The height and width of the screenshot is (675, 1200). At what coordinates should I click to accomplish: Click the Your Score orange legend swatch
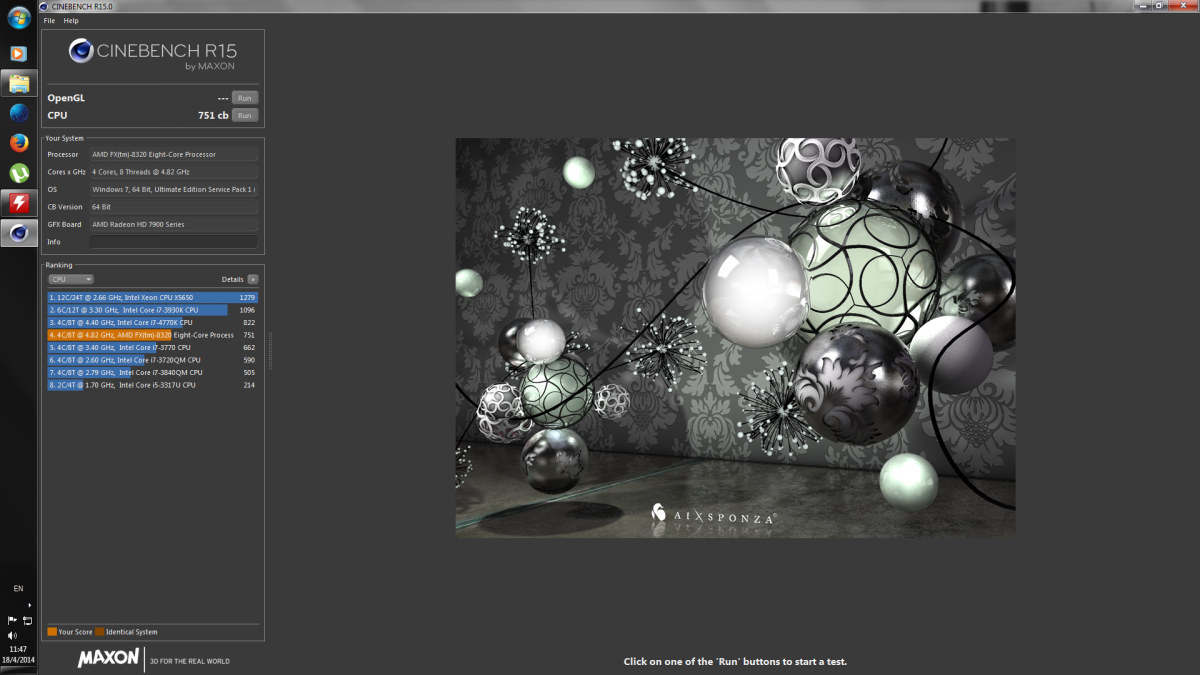[52, 632]
